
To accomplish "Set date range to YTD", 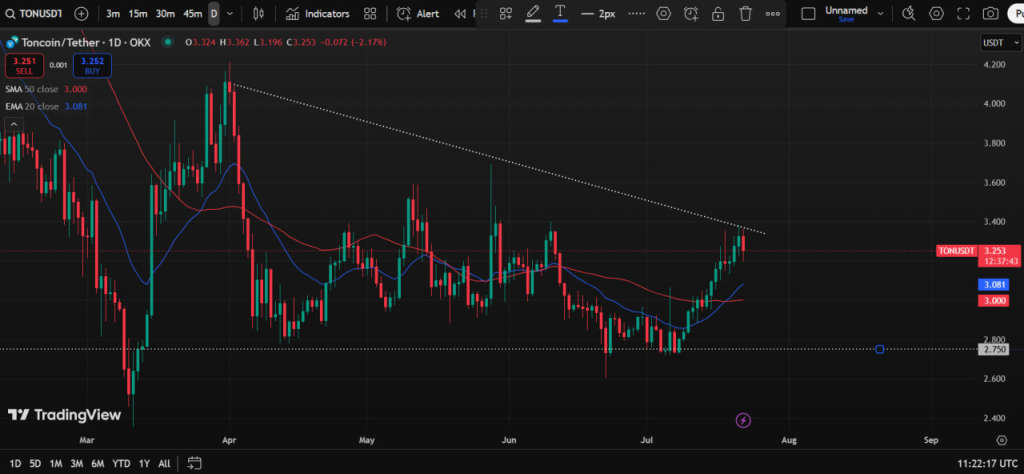I will tap(121, 464).
